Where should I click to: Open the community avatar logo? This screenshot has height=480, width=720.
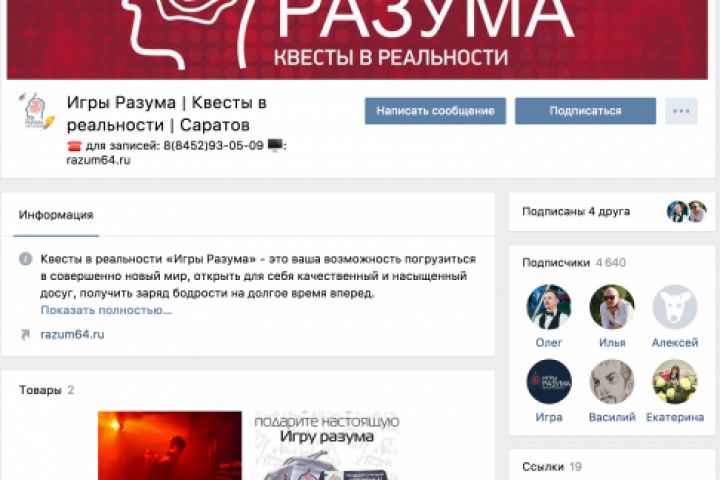(x=36, y=112)
